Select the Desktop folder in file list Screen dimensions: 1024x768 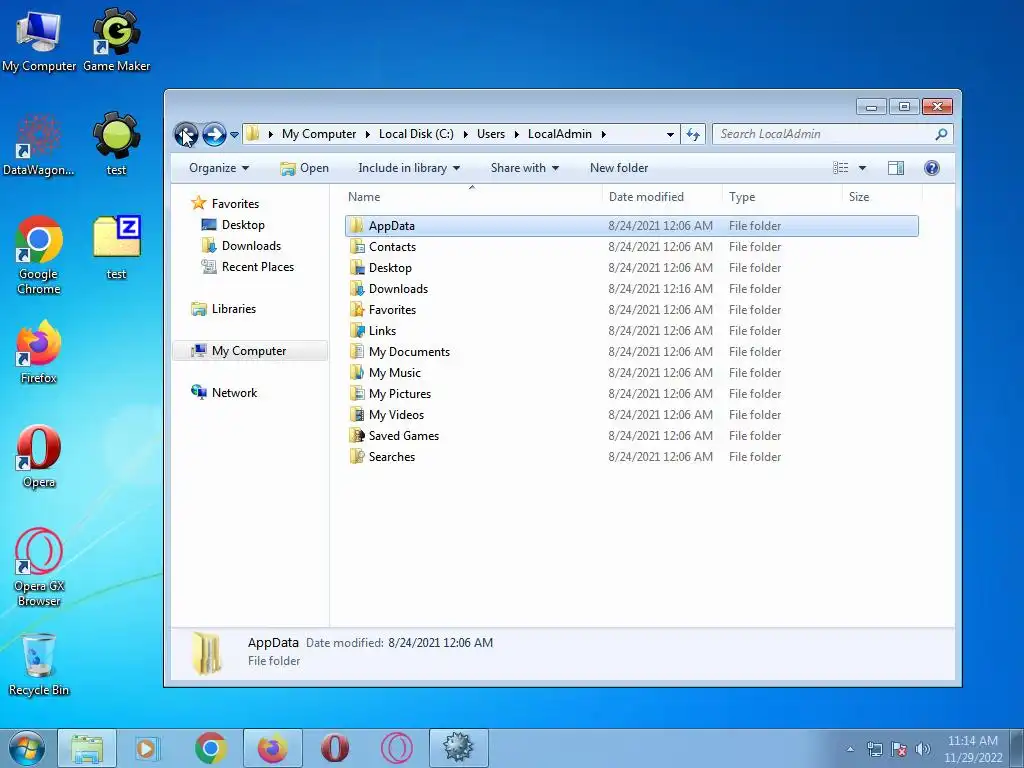(390, 268)
